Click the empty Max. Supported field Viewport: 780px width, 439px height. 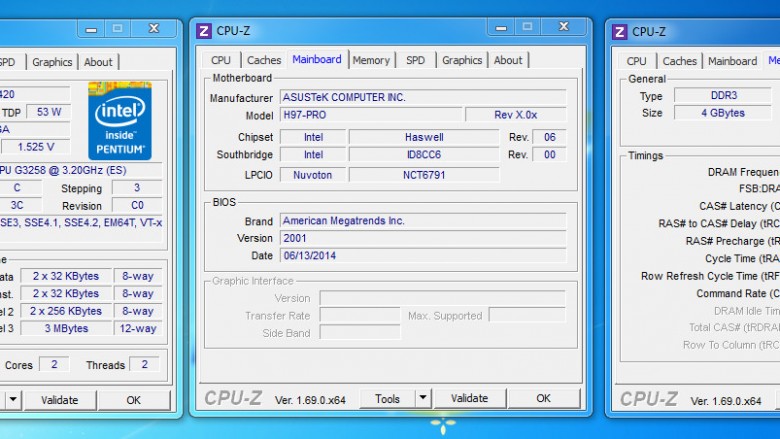coord(527,315)
